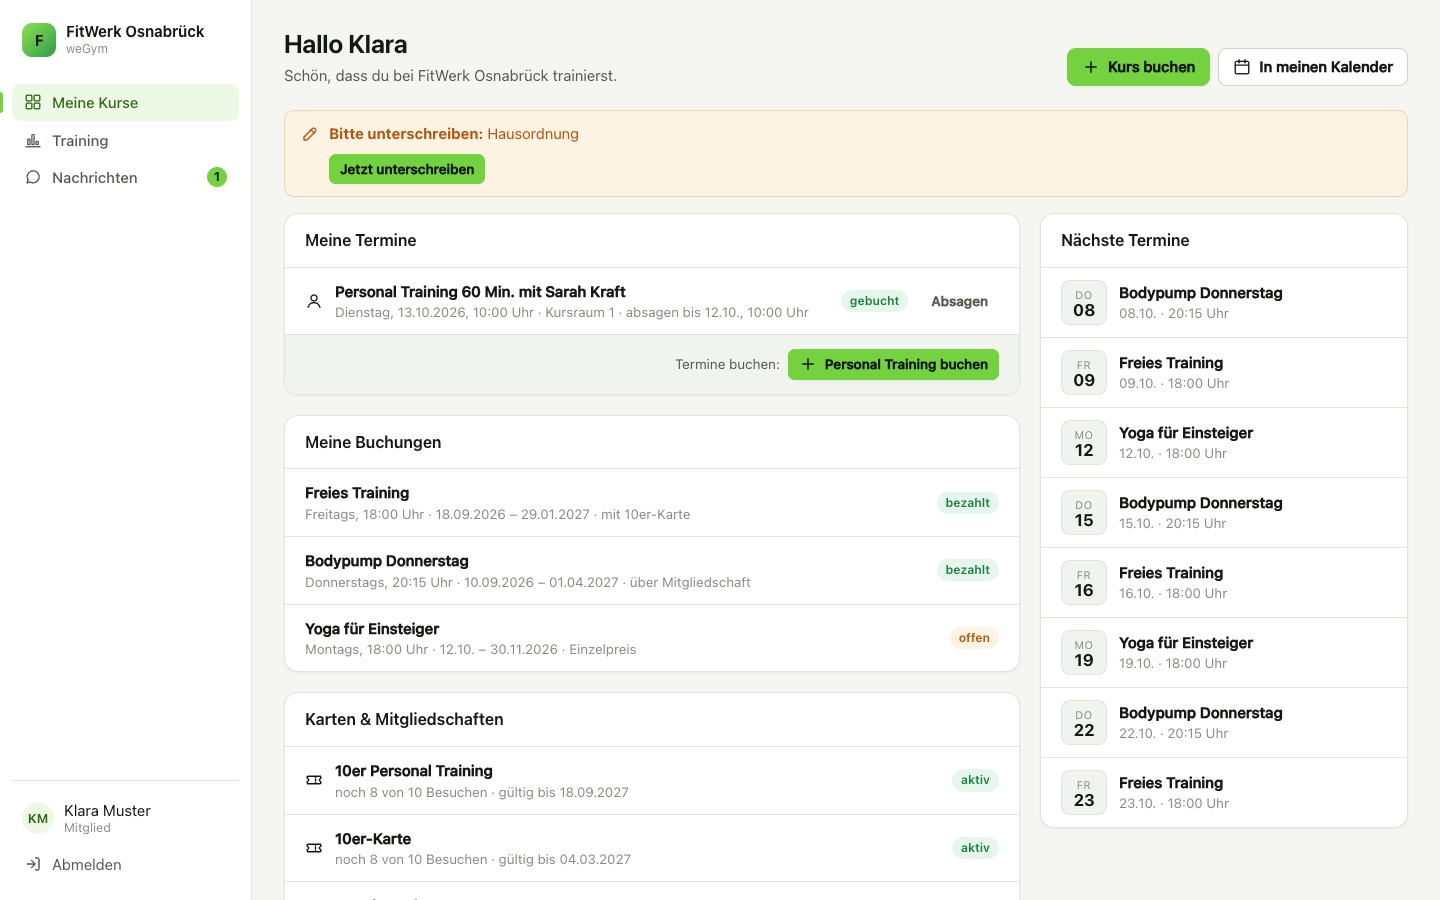1440x900 pixels.
Task: Click DO 22 date tile
Action: click(1084, 723)
